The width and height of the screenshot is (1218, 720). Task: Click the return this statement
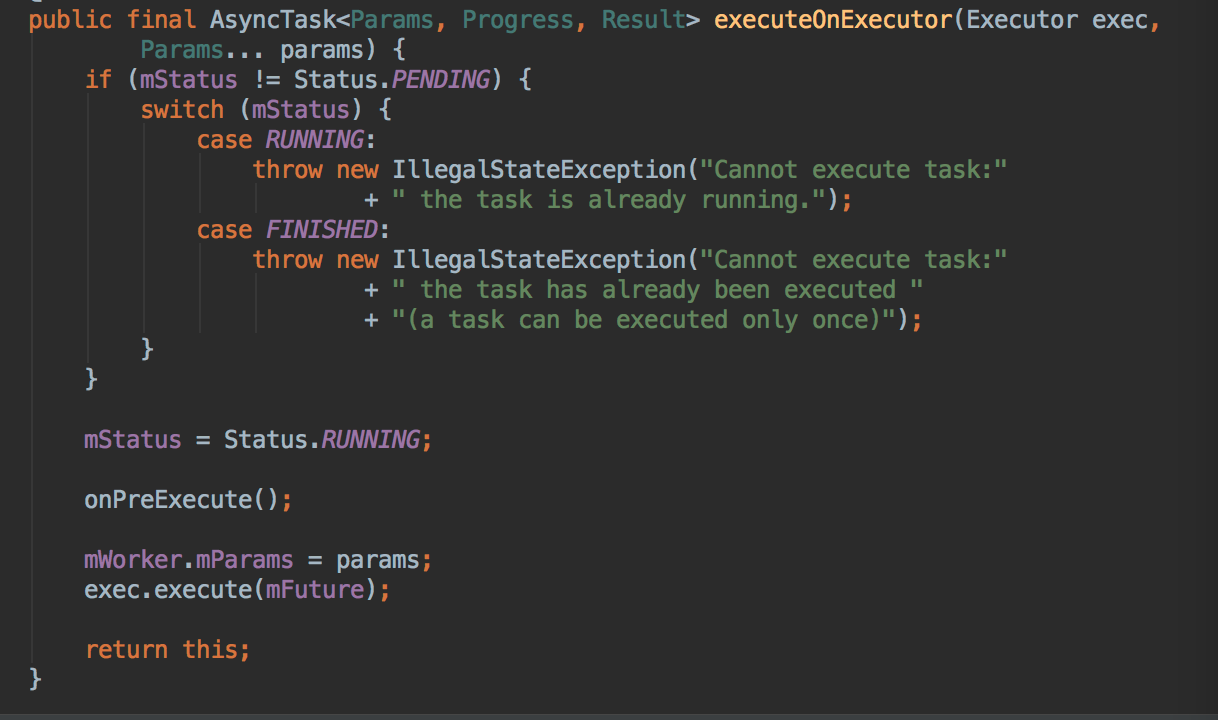[x=167, y=649]
